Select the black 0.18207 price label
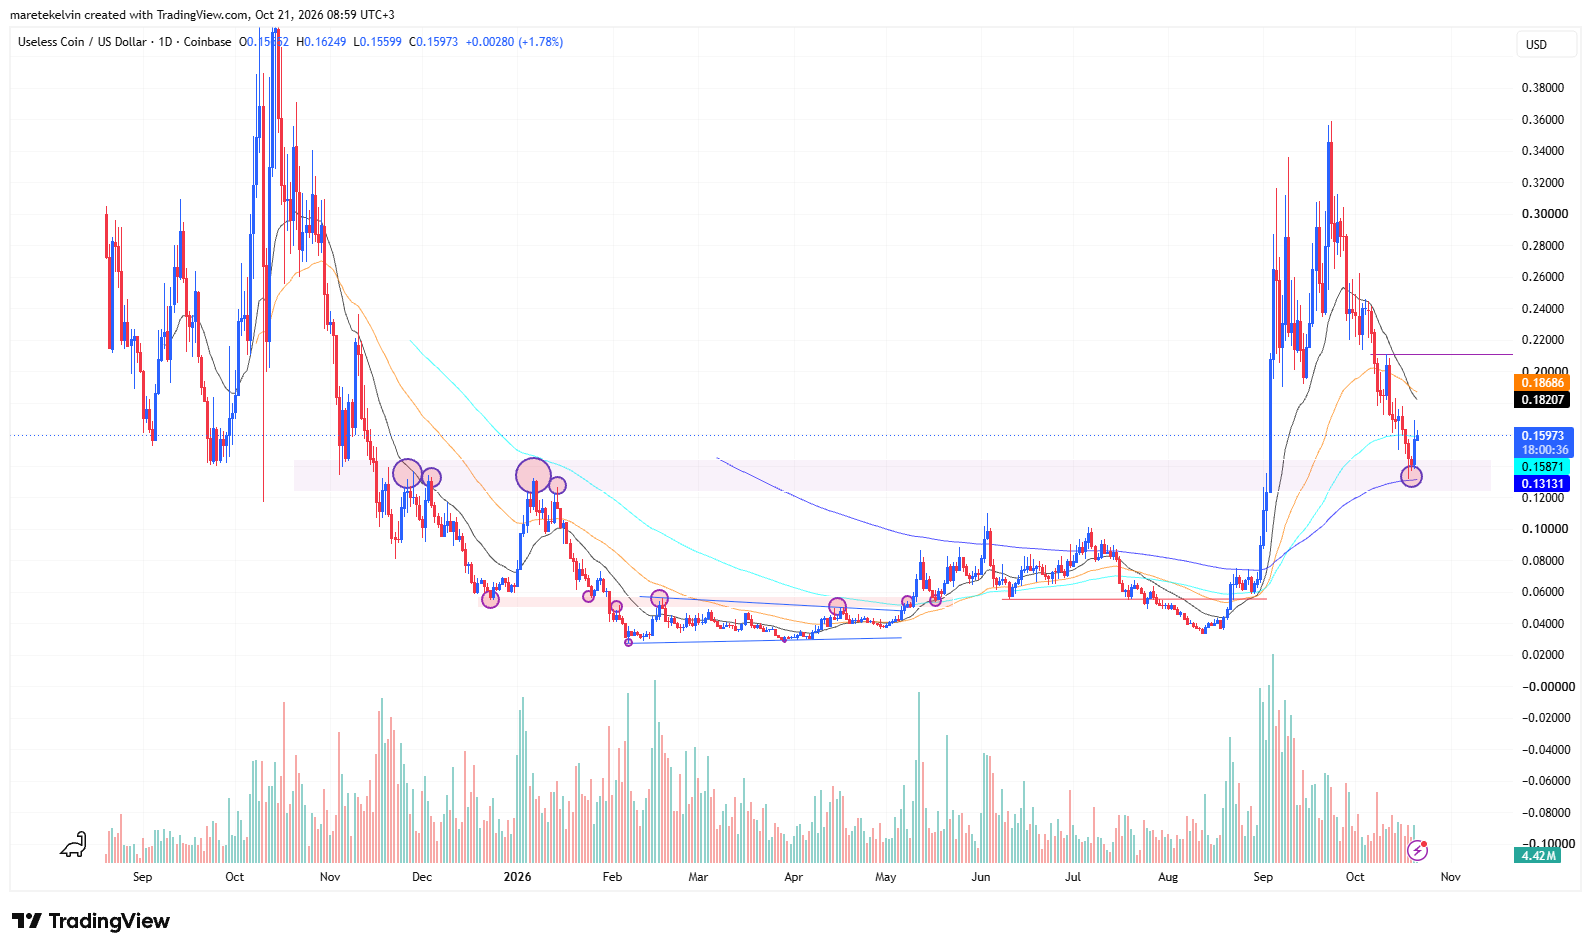This screenshot has width=1591, height=951. coord(1542,400)
